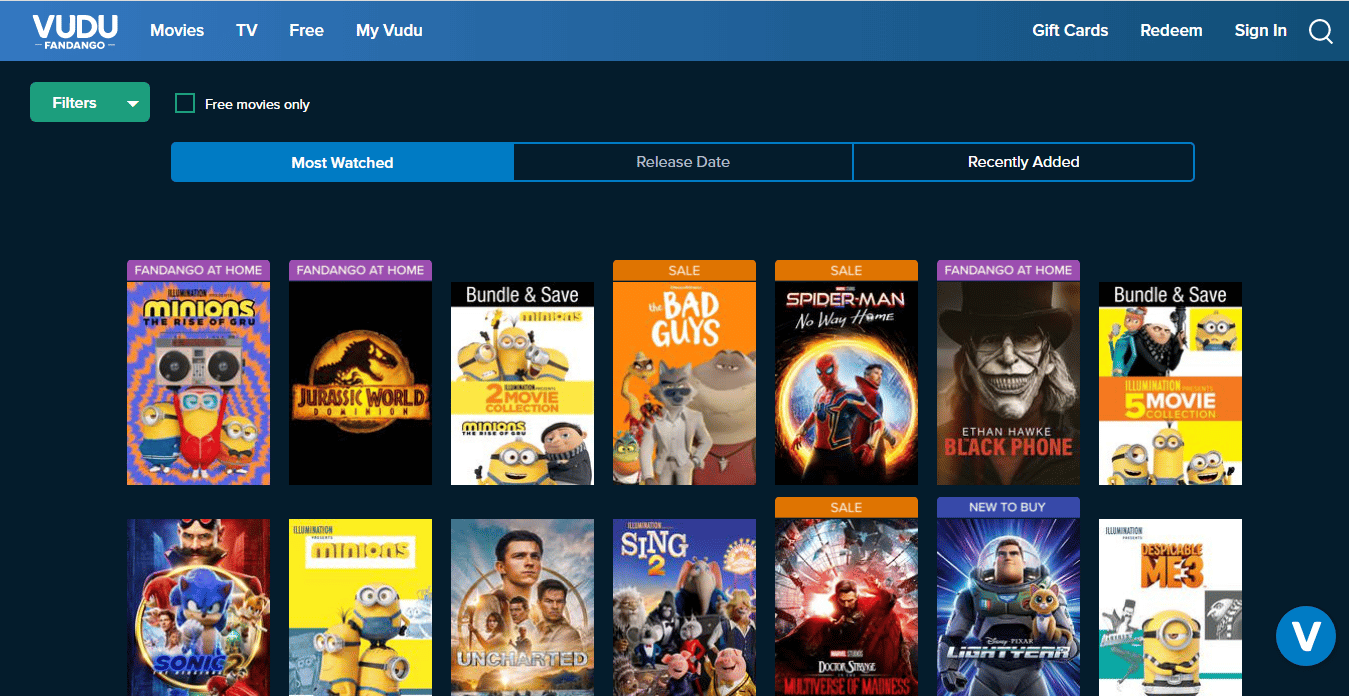This screenshot has height=696, width=1349.
Task: Open the Free menu
Action: pyautogui.click(x=306, y=31)
